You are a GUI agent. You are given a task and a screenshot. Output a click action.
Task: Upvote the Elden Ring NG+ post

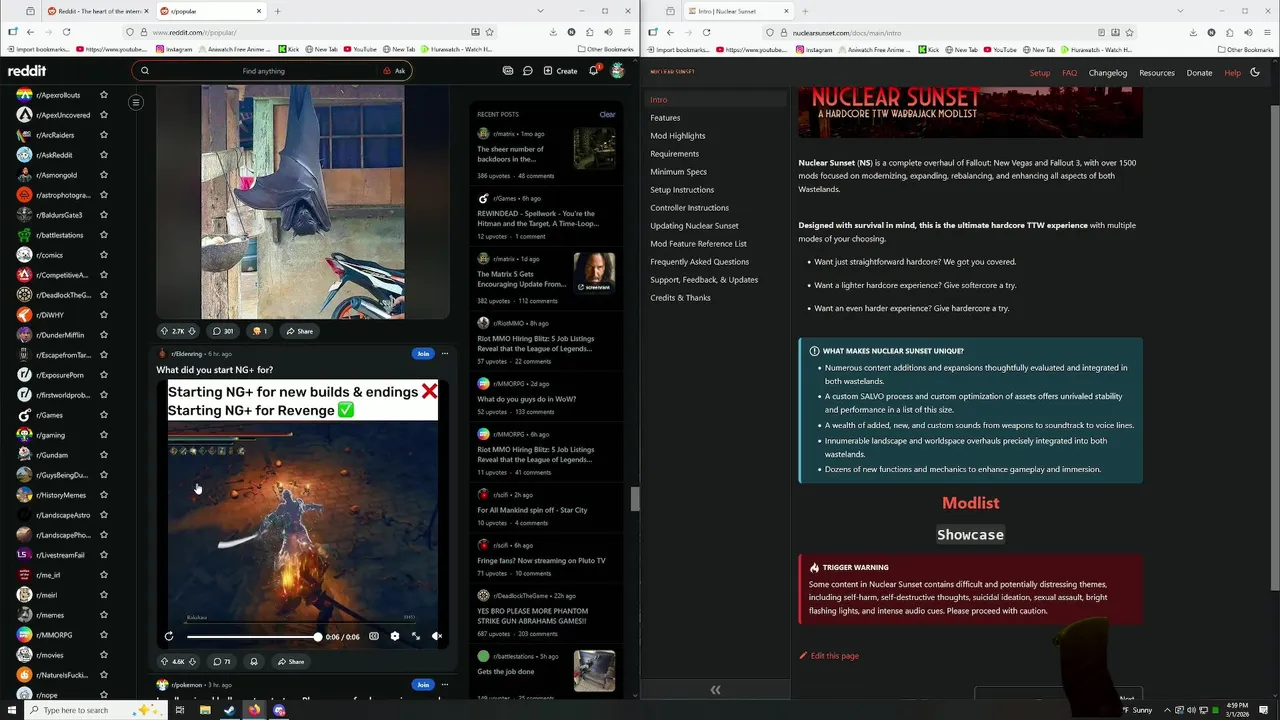[165, 662]
